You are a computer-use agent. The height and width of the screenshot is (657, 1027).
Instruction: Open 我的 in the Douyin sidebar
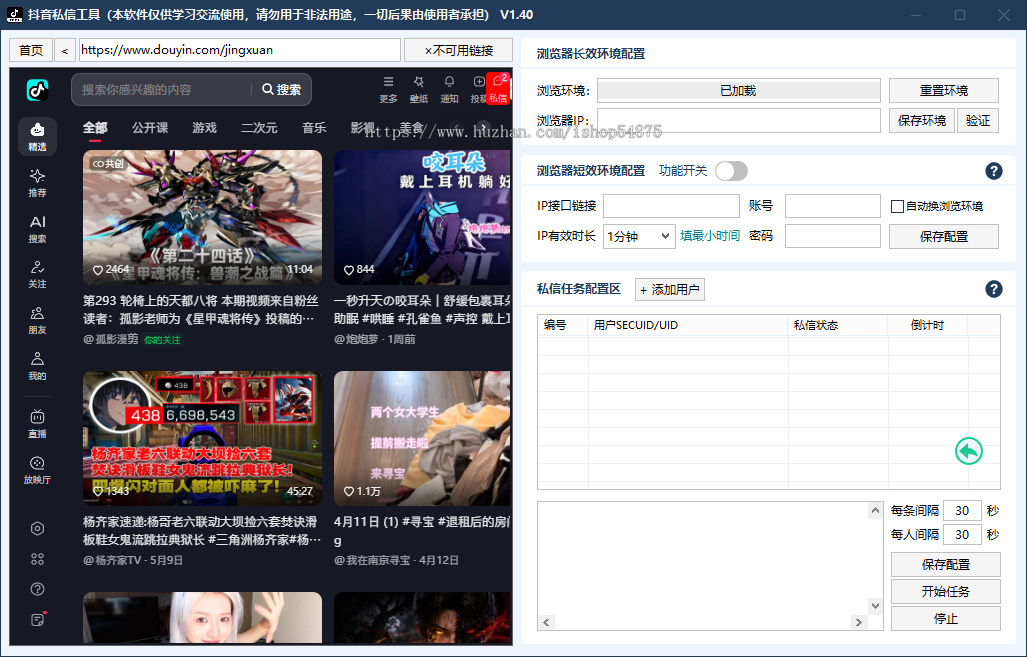pos(37,366)
